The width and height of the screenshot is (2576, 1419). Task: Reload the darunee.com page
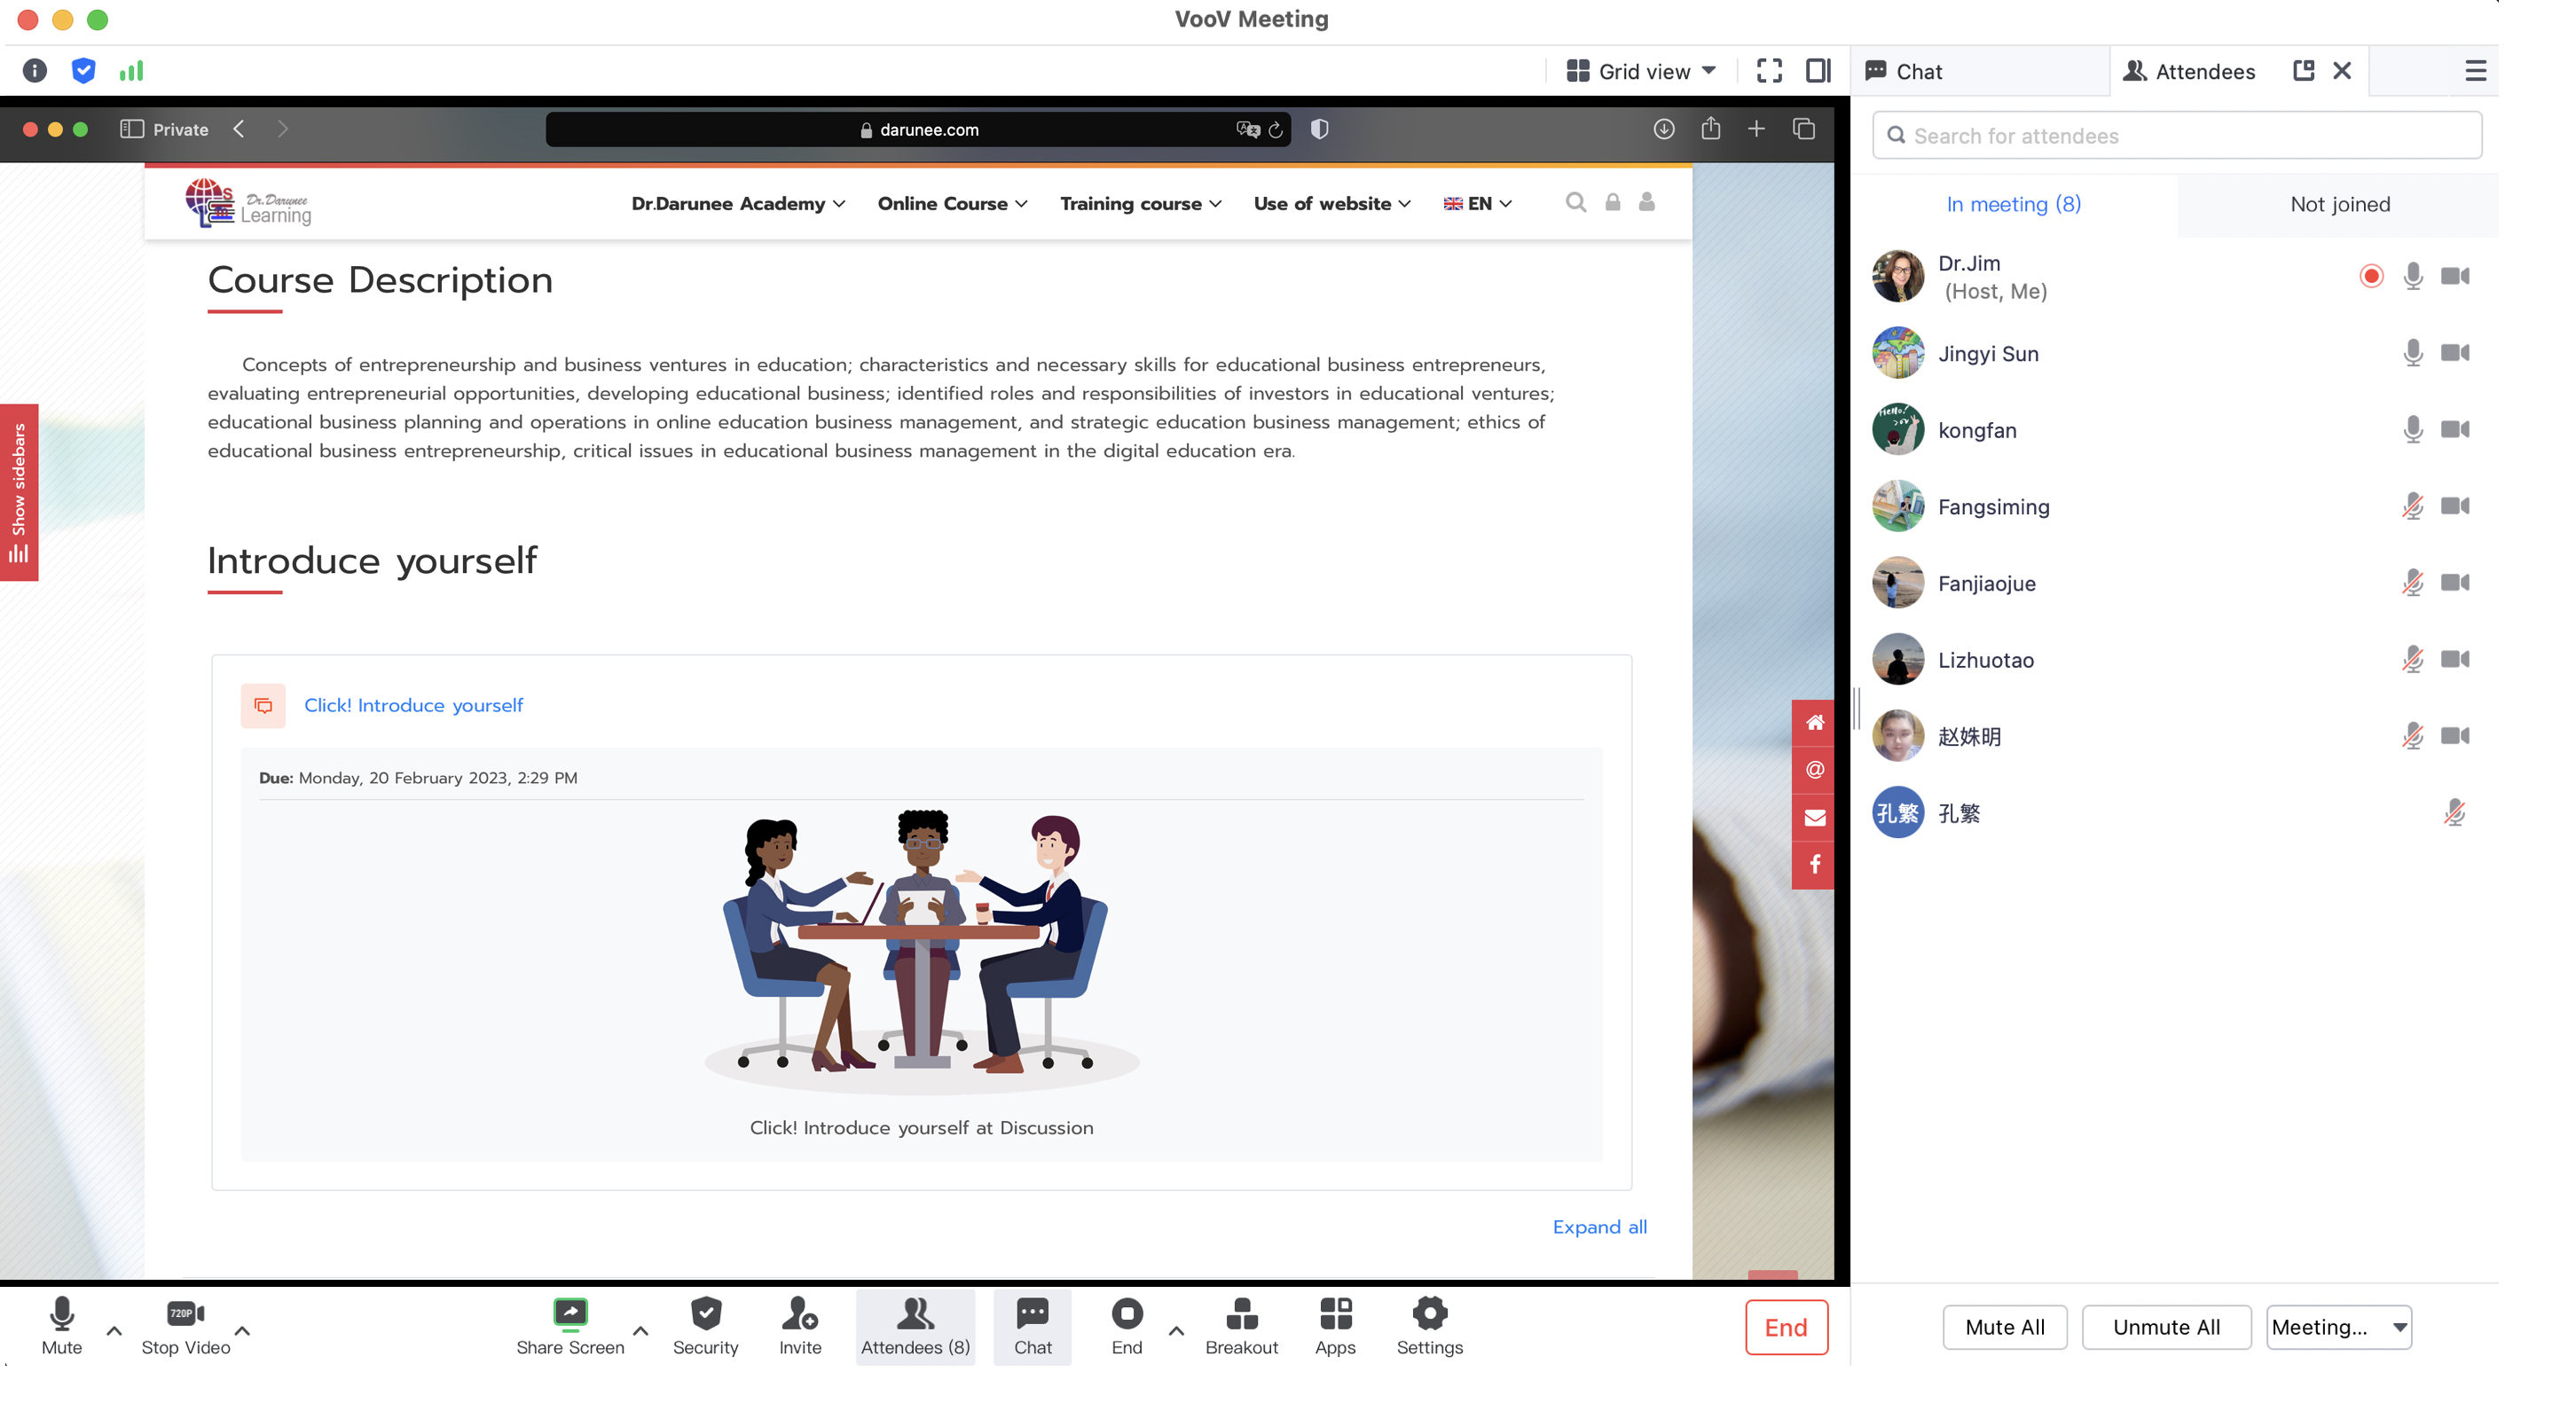click(1276, 130)
